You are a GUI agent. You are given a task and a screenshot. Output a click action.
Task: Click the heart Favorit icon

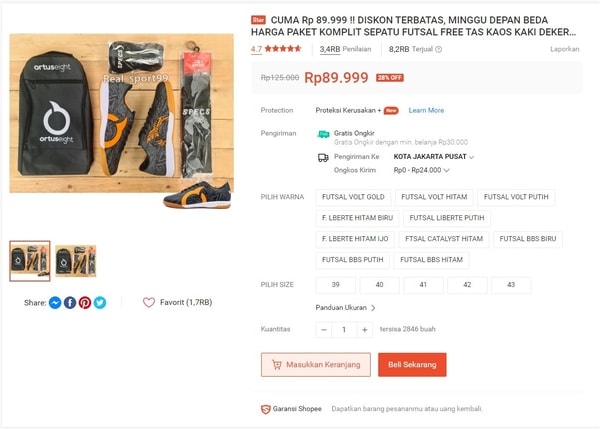[x=149, y=302]
